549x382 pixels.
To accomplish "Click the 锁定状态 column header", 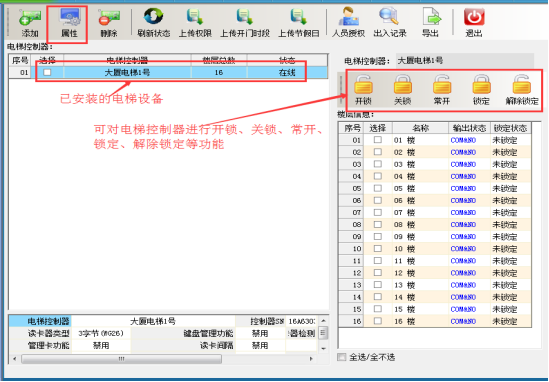I will click(510, 128).
